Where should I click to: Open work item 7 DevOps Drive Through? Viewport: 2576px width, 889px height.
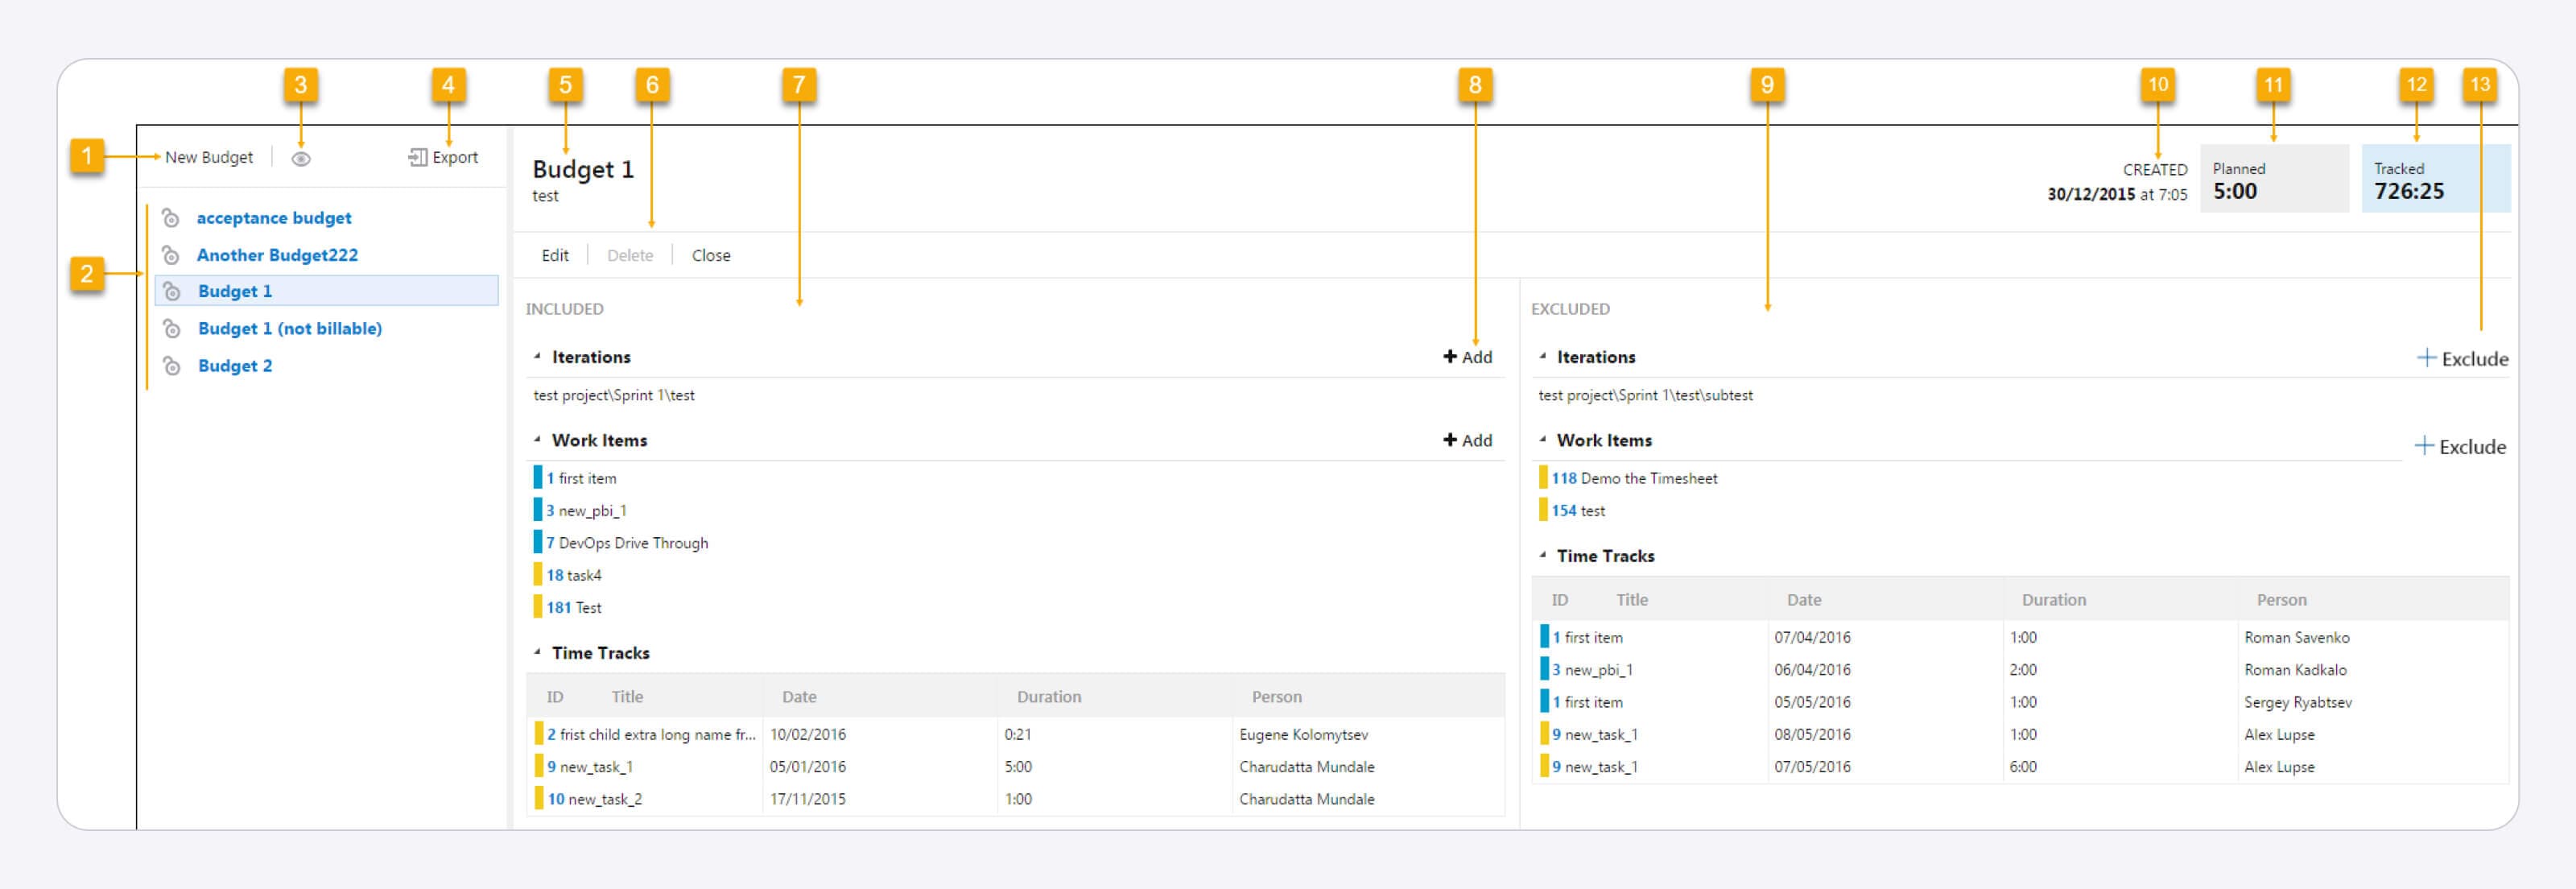(627, 543)
